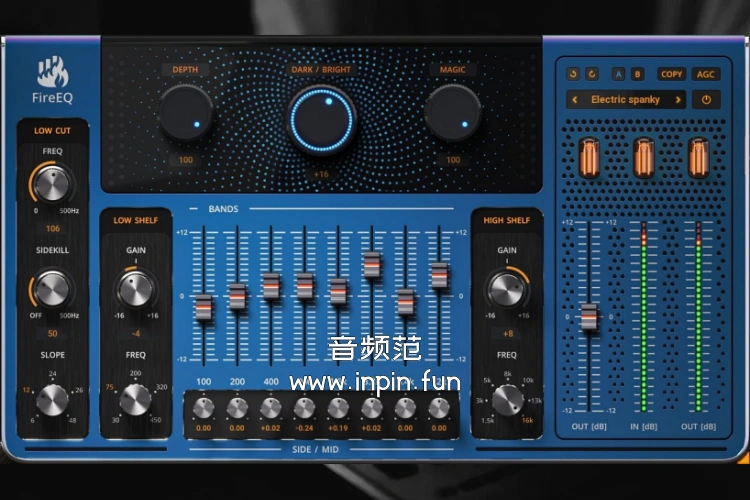
Task: Click the sixth, highest-set band fader
Action: click(x=372, y=265)
